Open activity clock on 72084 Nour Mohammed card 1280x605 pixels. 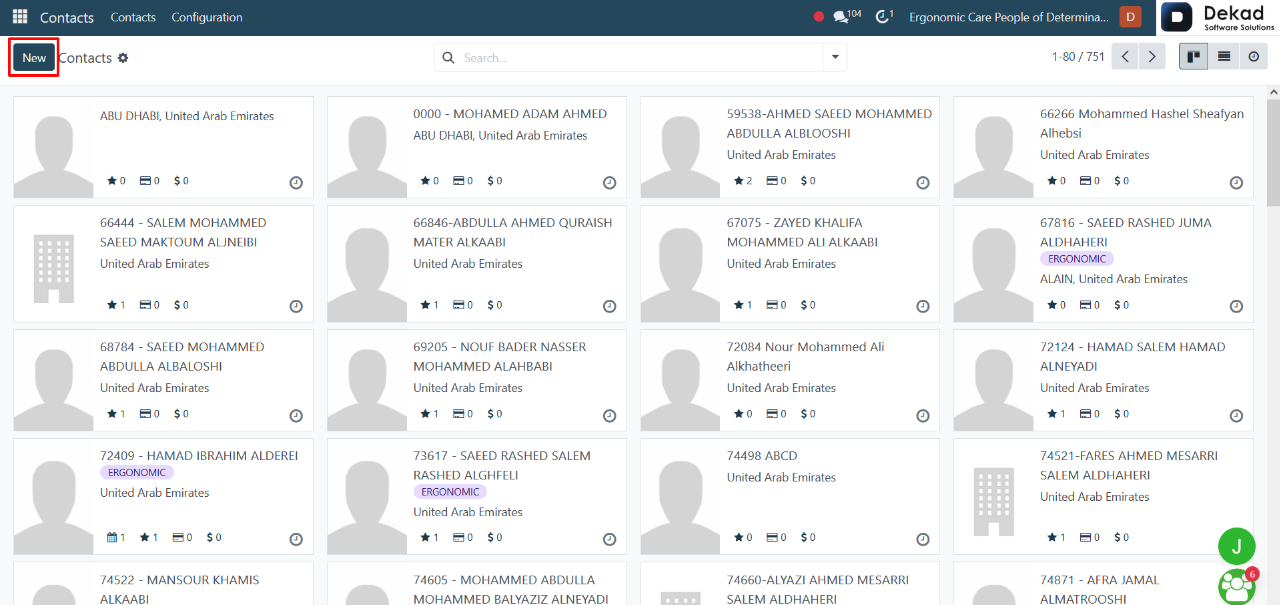pyautogui.click(x=923, y=416)
